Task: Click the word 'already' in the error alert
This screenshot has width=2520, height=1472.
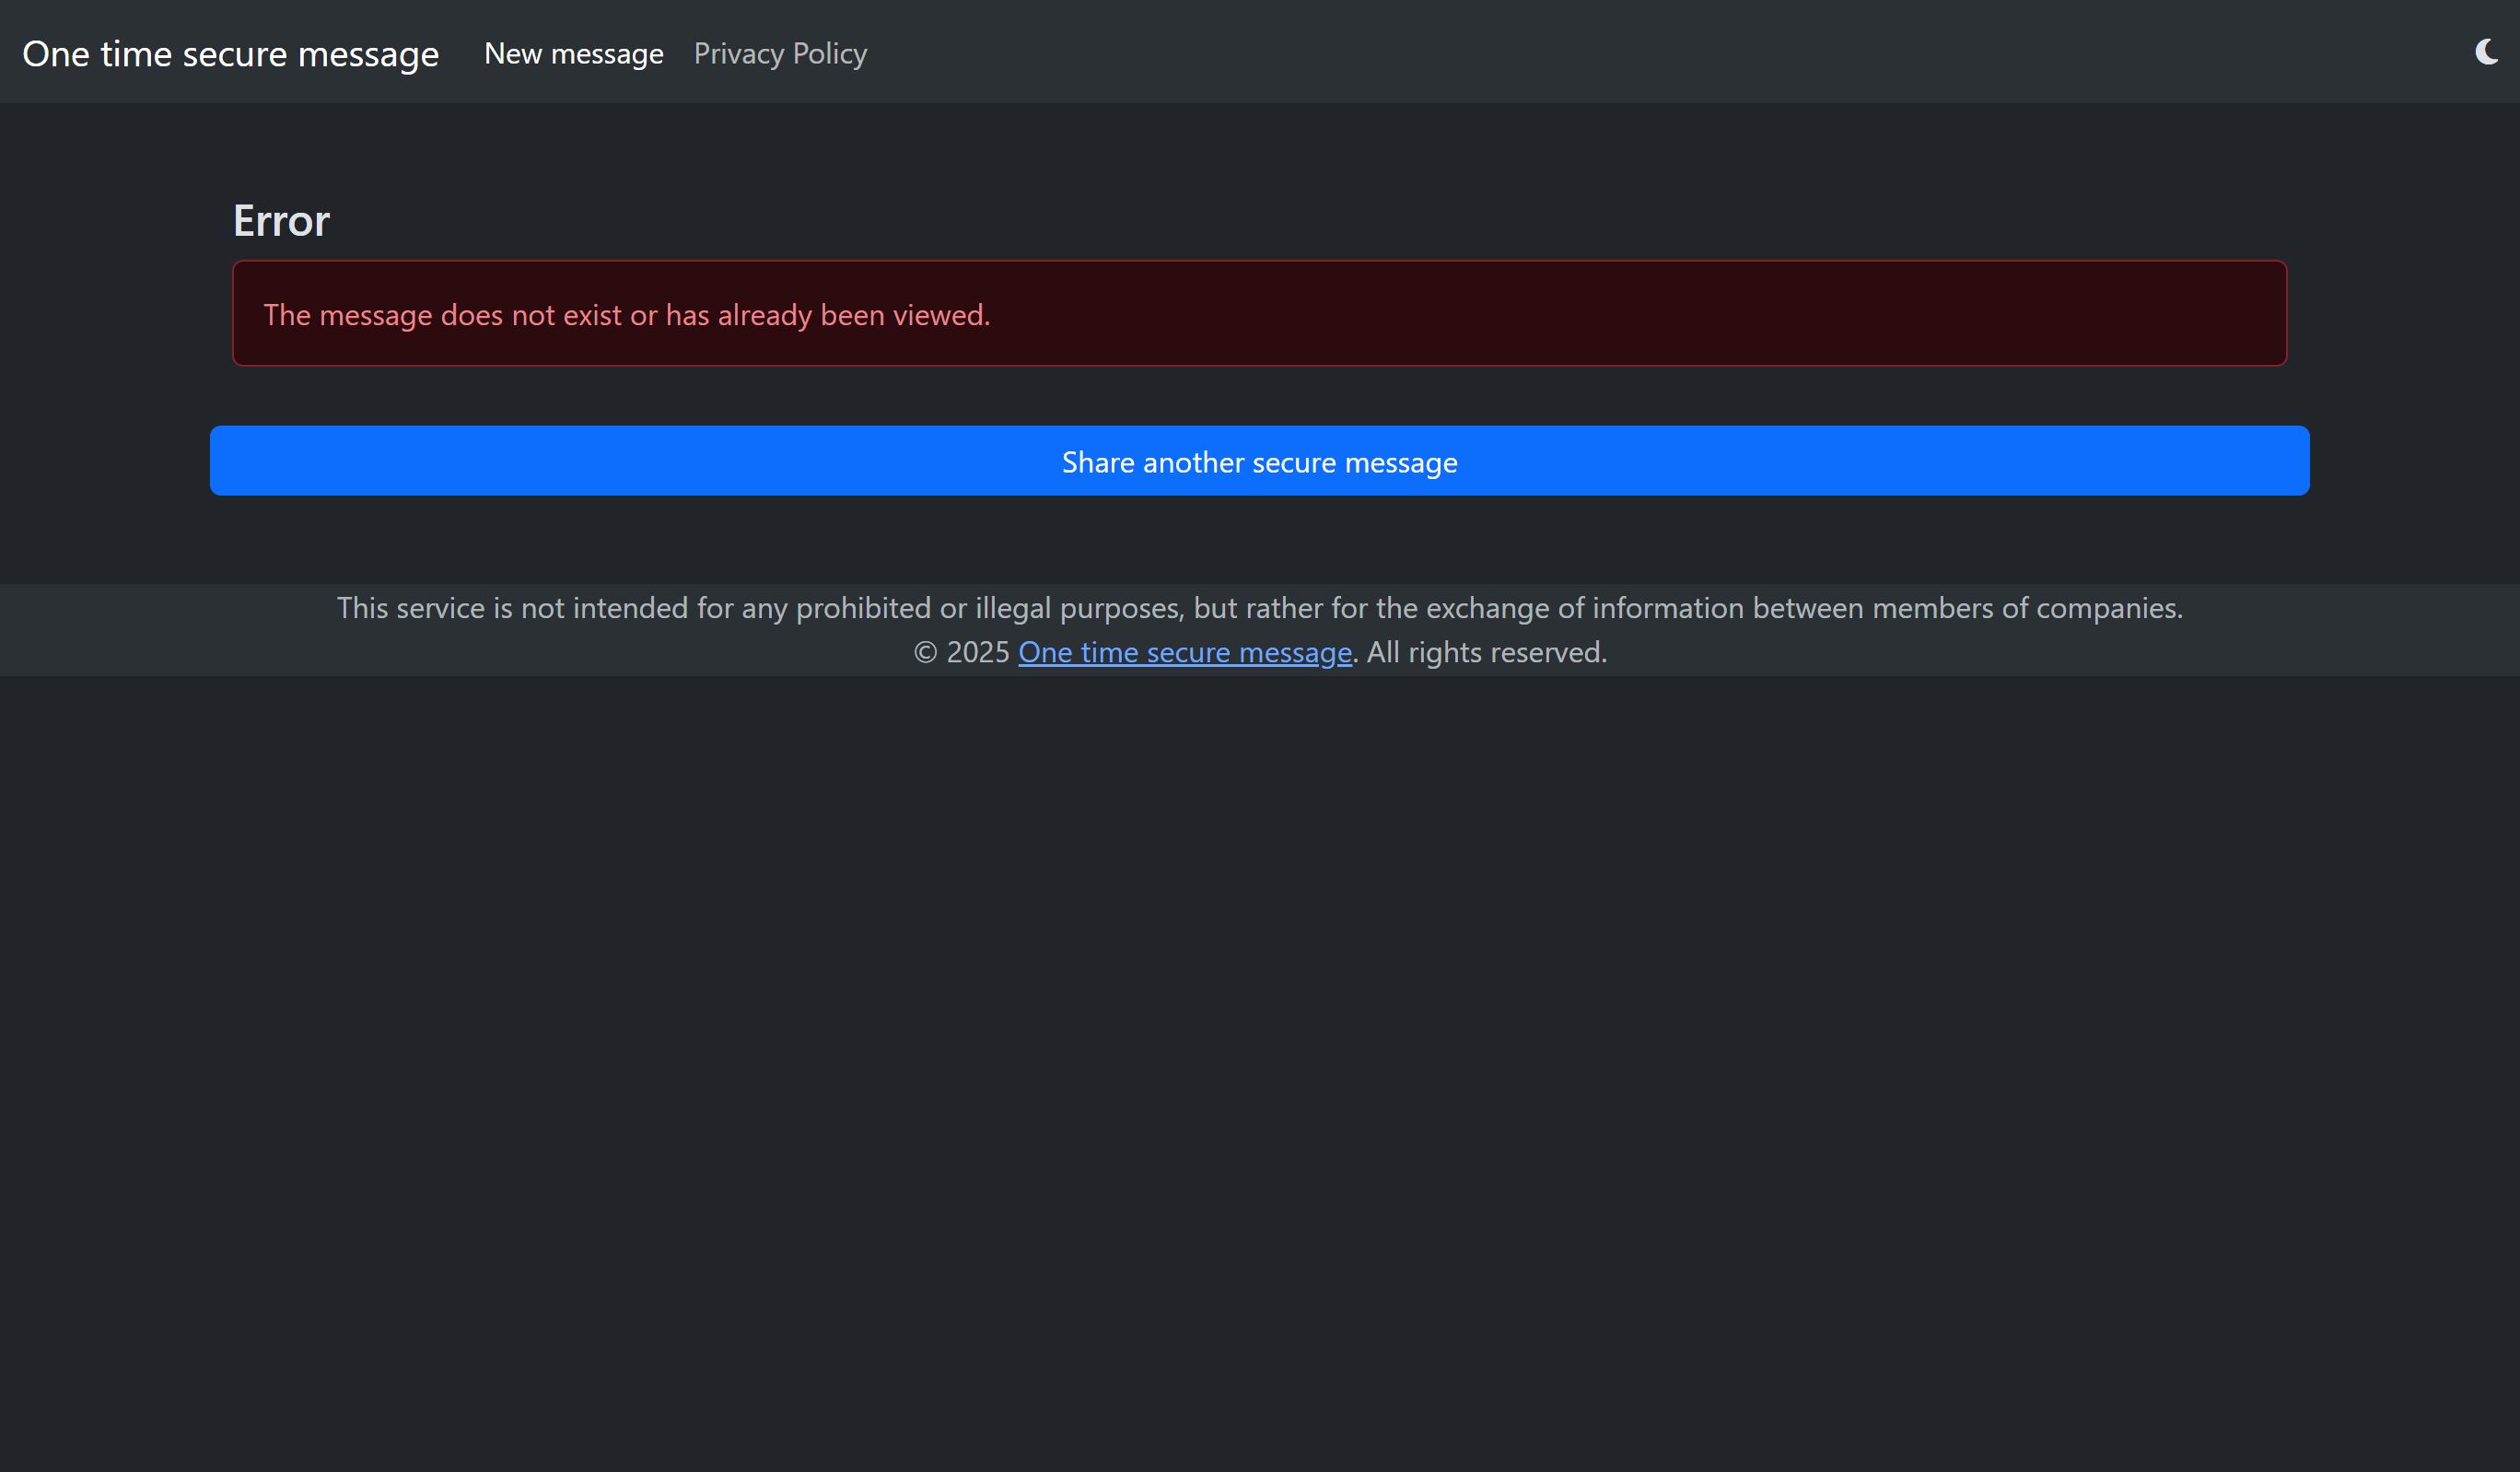Action: click(x=764, y=315)
